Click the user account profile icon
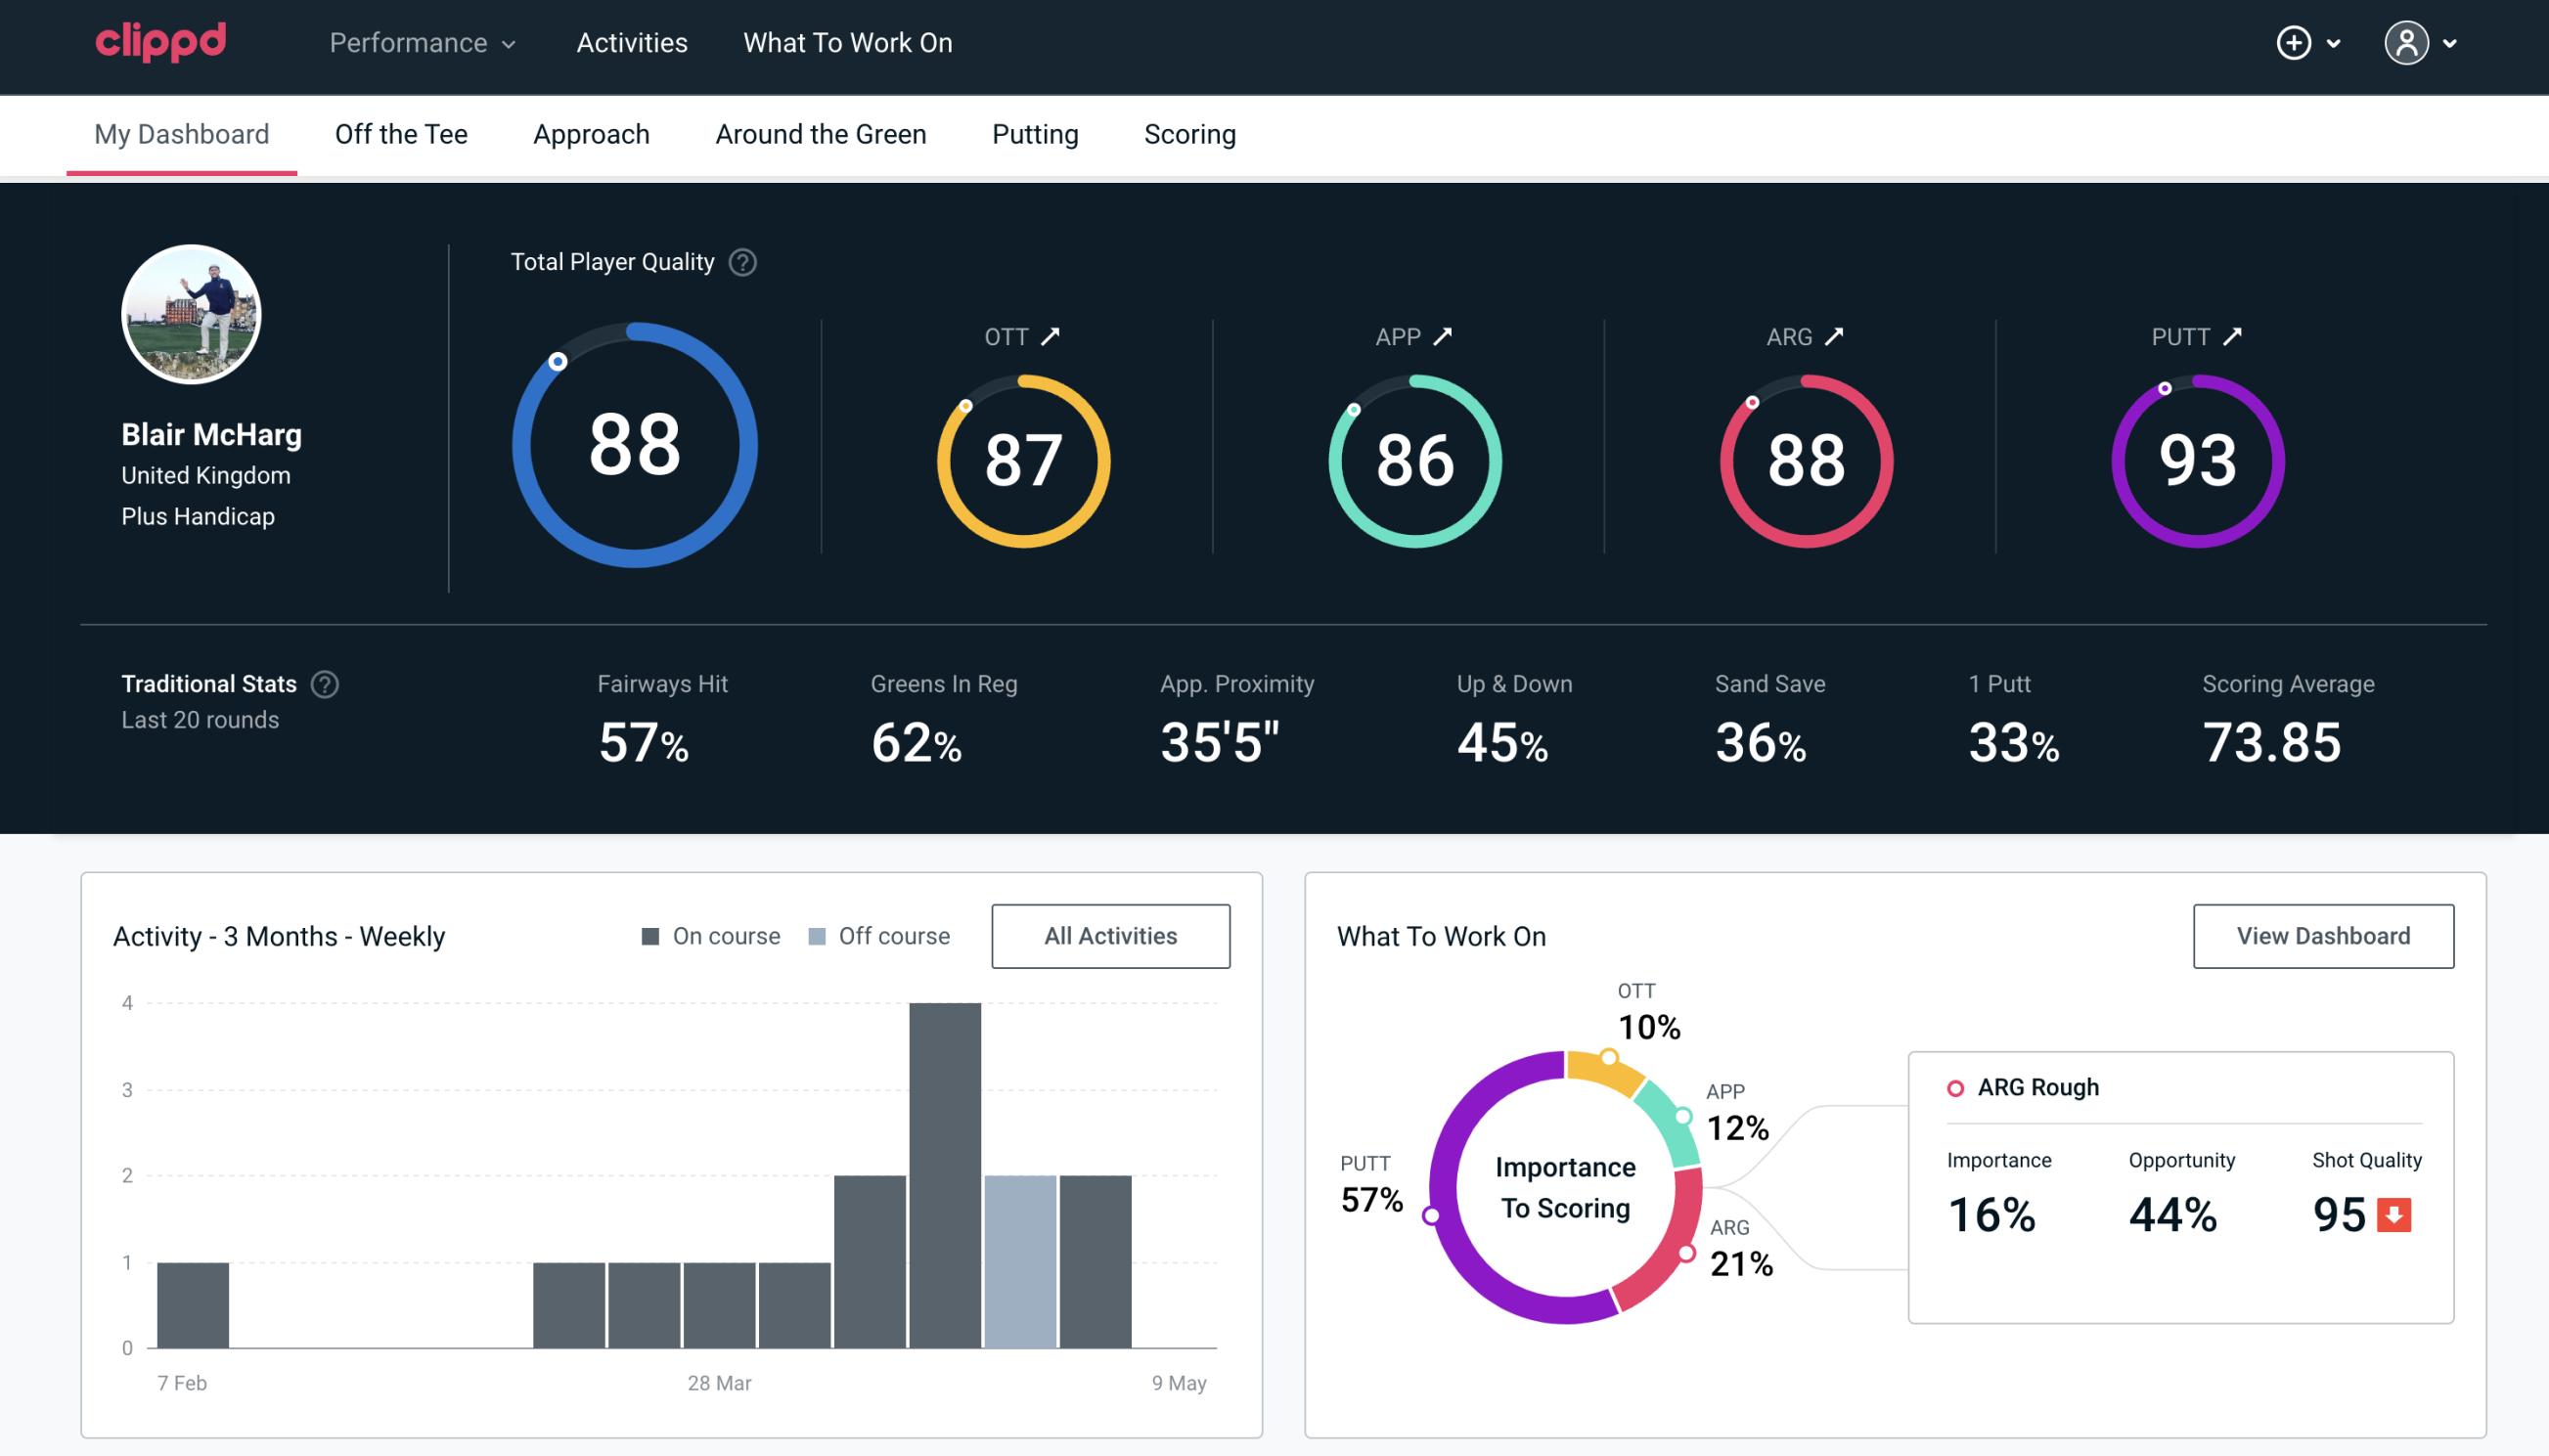The width and height of the screenshot is (2549, 1456). [2407, 42]
